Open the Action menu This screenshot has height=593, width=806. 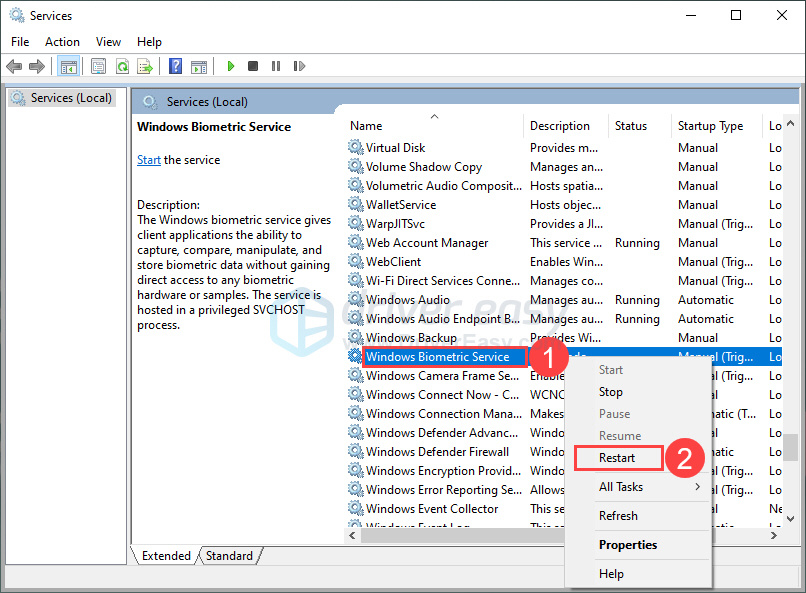pyautogui.click(x=62, y=42)
